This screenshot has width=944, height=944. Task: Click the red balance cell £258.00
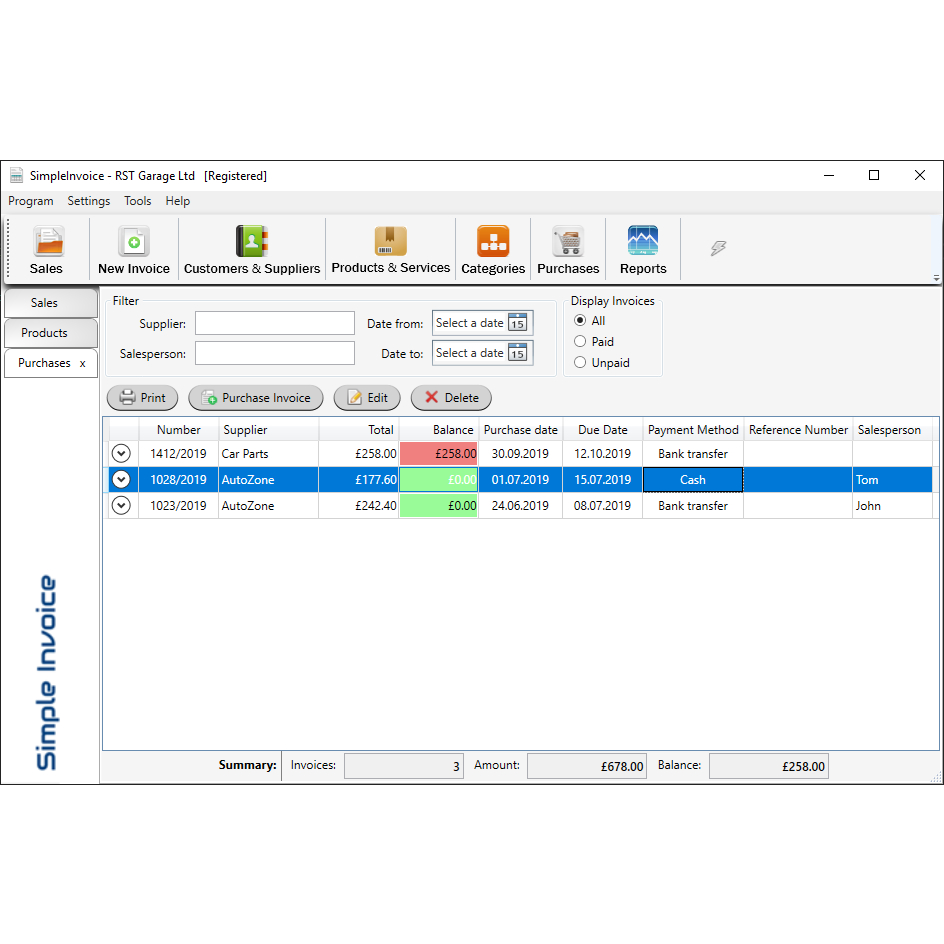[x=439, y=454]
